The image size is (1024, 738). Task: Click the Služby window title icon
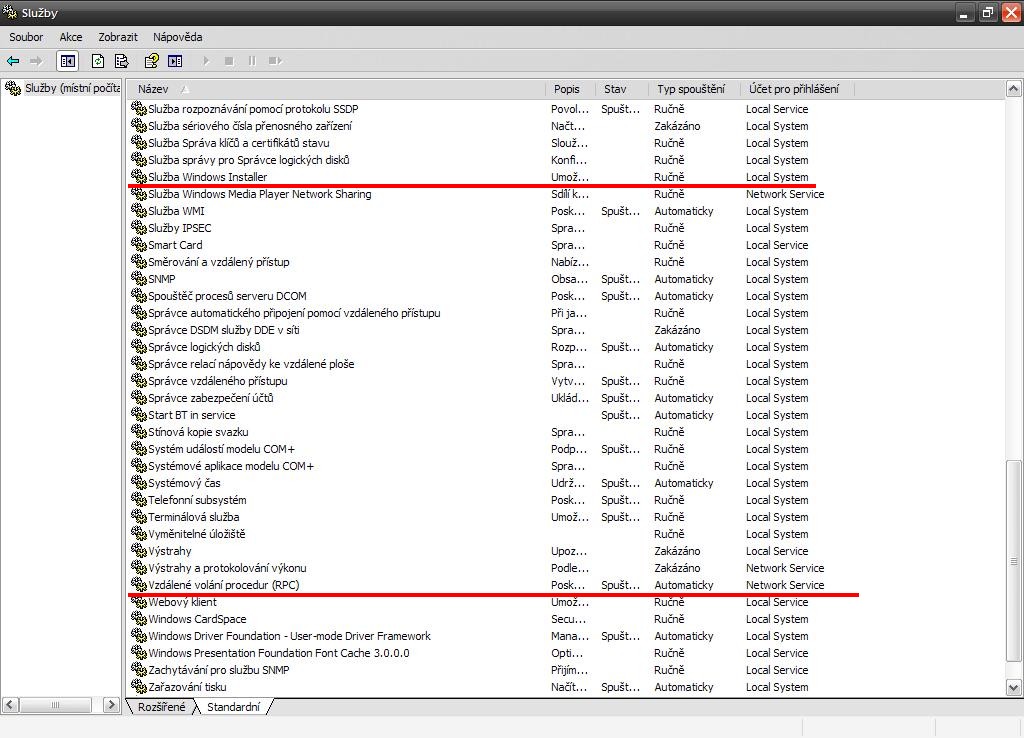[10, 11]
